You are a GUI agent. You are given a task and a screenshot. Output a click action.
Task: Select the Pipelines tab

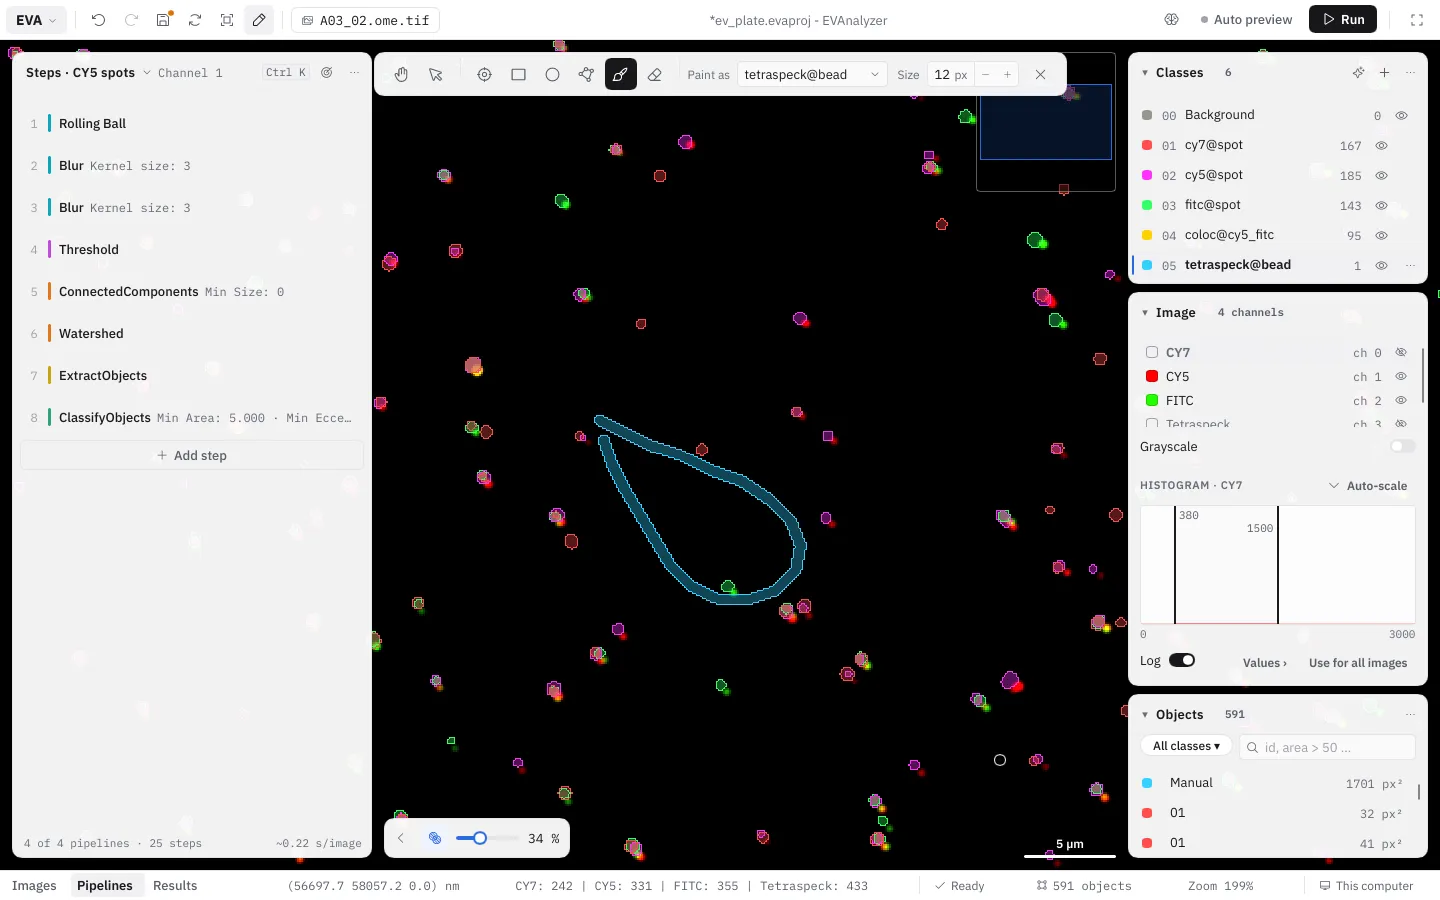point(105,886)
